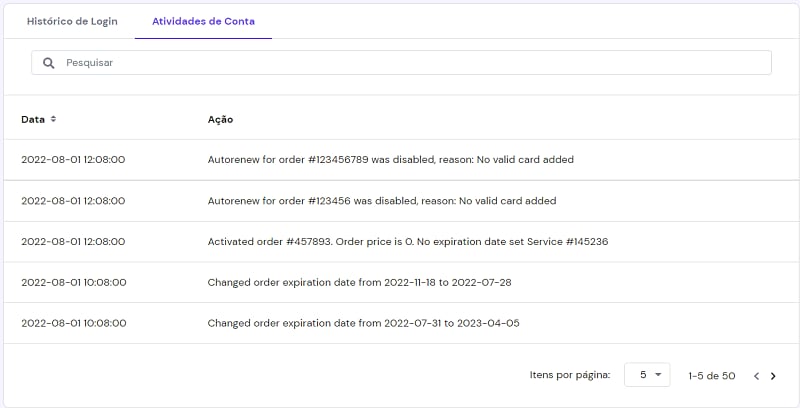800x408 pixels.
Task: Select the Autorenew order #123456789 entry text
Action: point(390,159)
